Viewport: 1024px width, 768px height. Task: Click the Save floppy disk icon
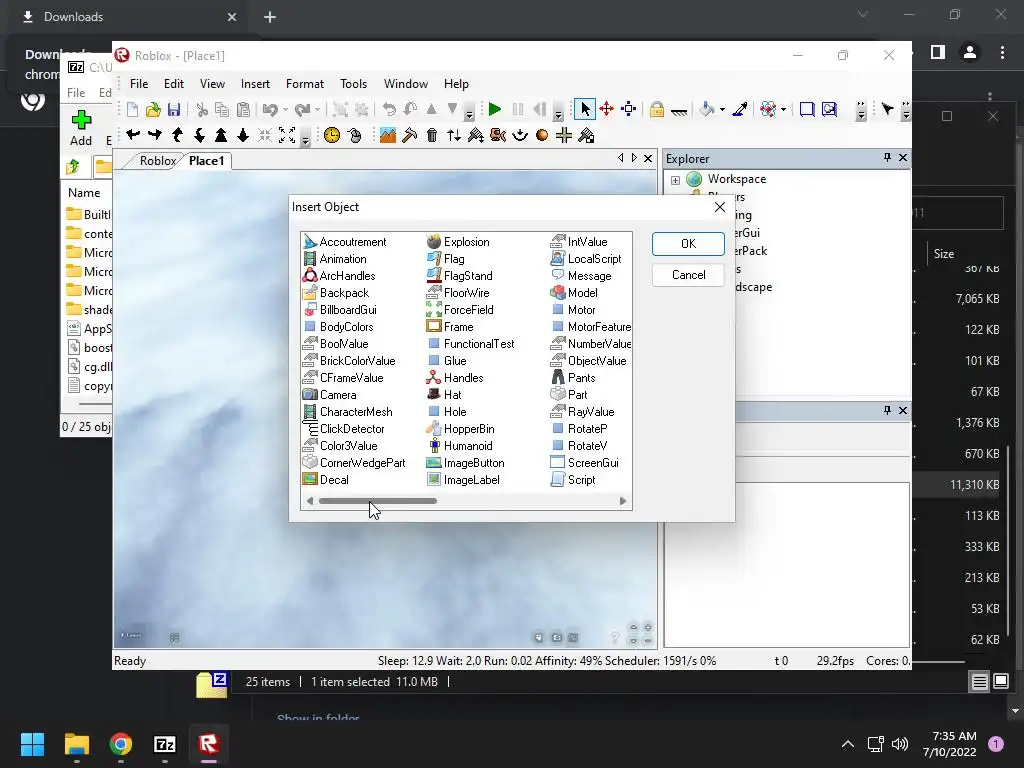(x=174, y=110)
